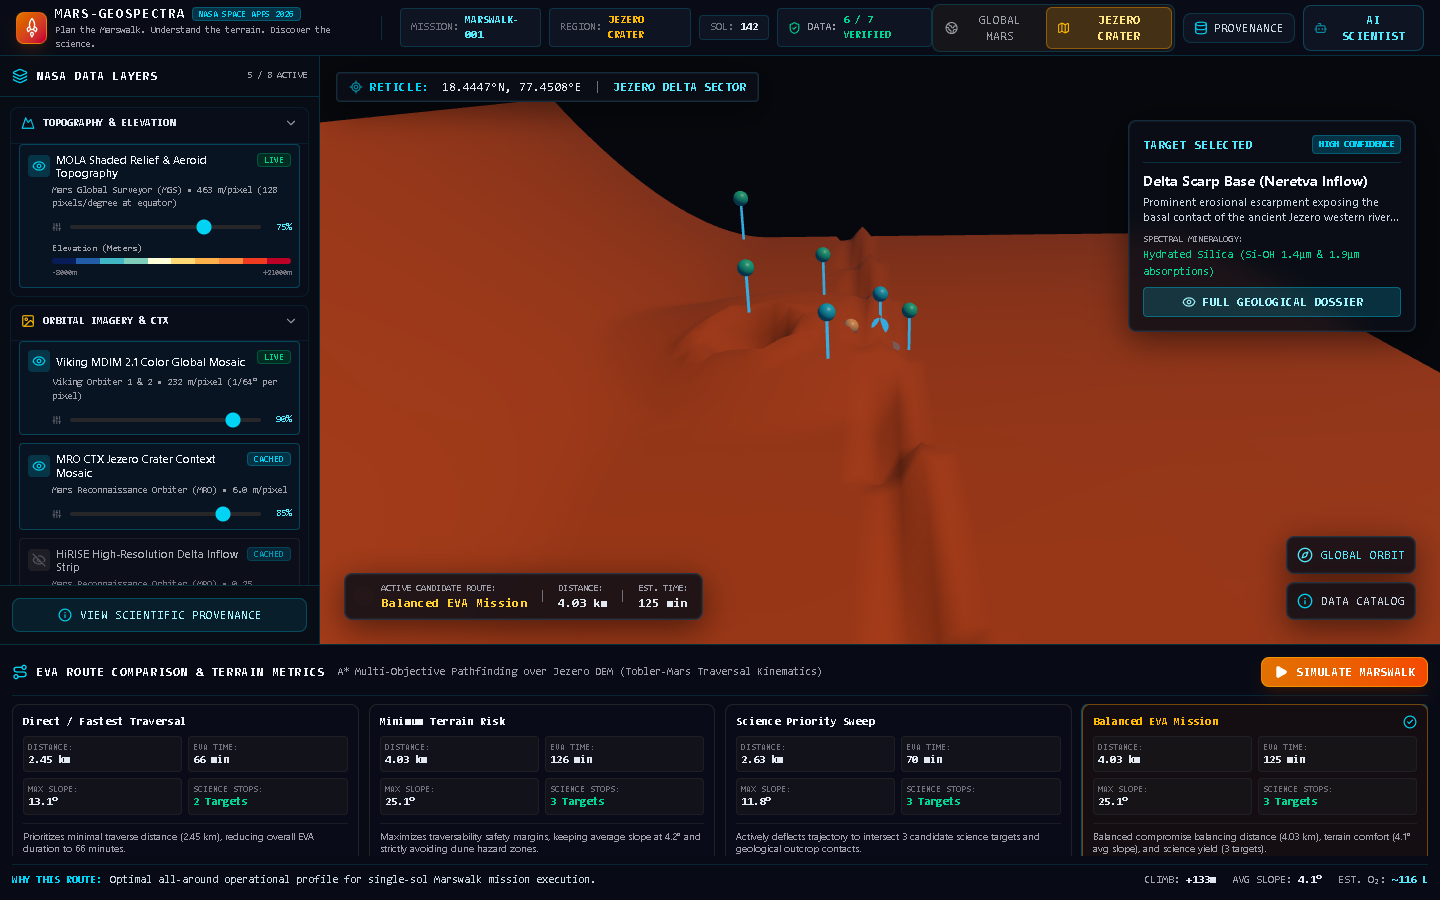Toggle Viking MDIM Color Mosaic visibility
This screenshot has height=900, width=1440.
(39, 361)
